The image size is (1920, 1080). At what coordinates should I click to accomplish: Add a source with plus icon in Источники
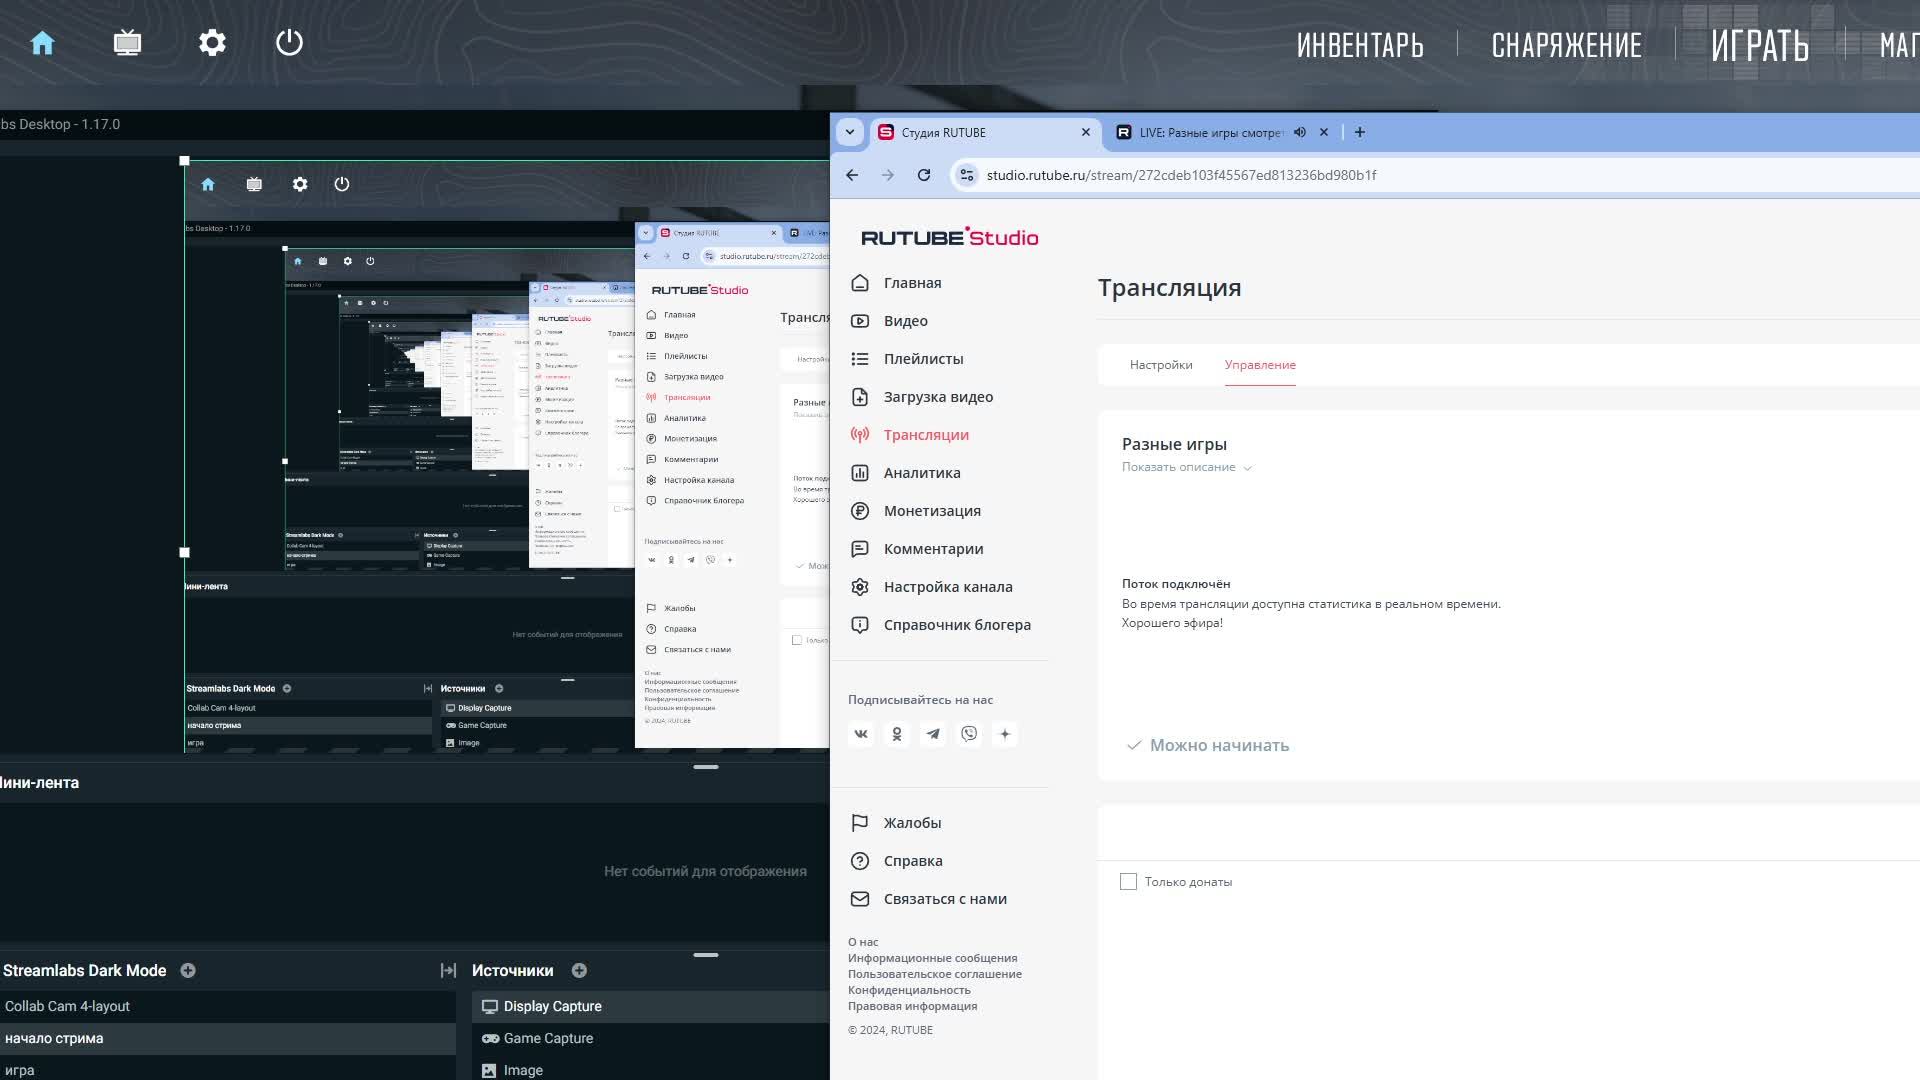(x=579, y=971)
